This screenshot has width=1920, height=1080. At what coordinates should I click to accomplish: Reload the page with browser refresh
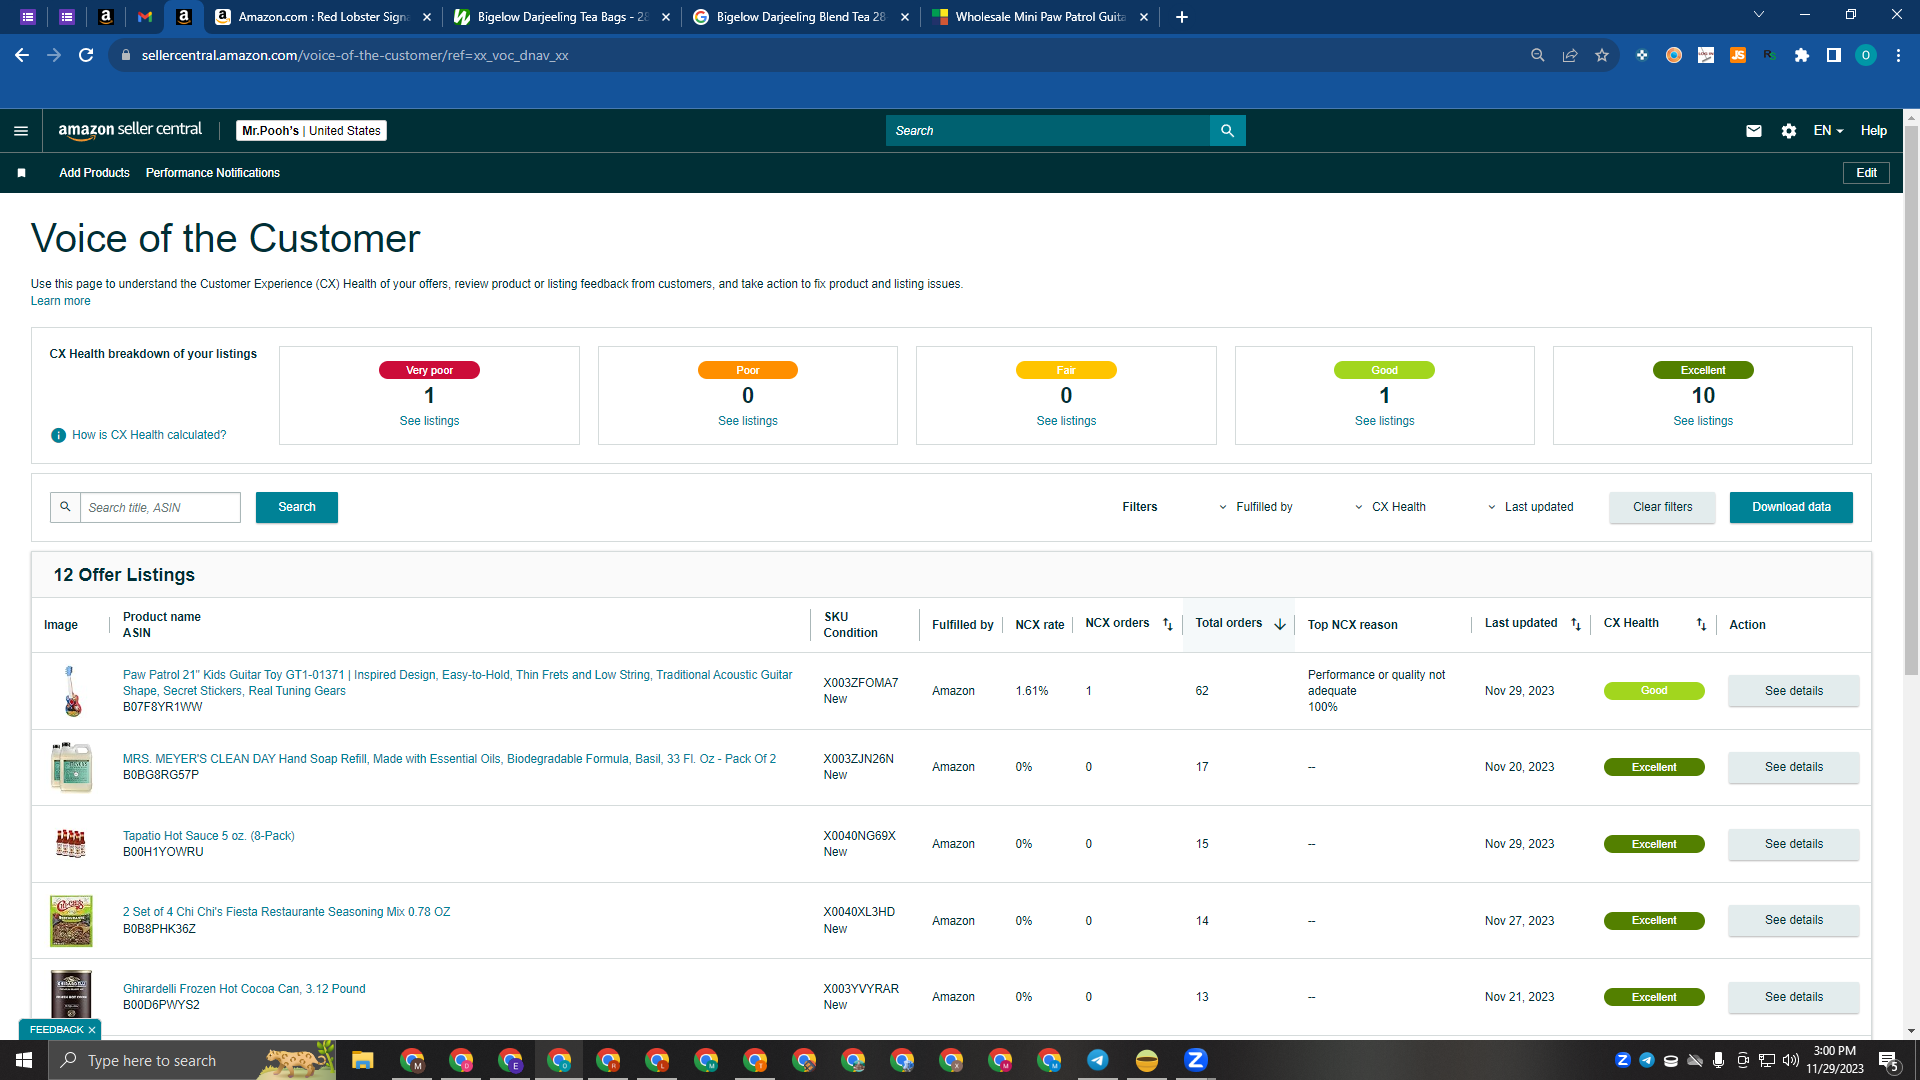point(86,55)
